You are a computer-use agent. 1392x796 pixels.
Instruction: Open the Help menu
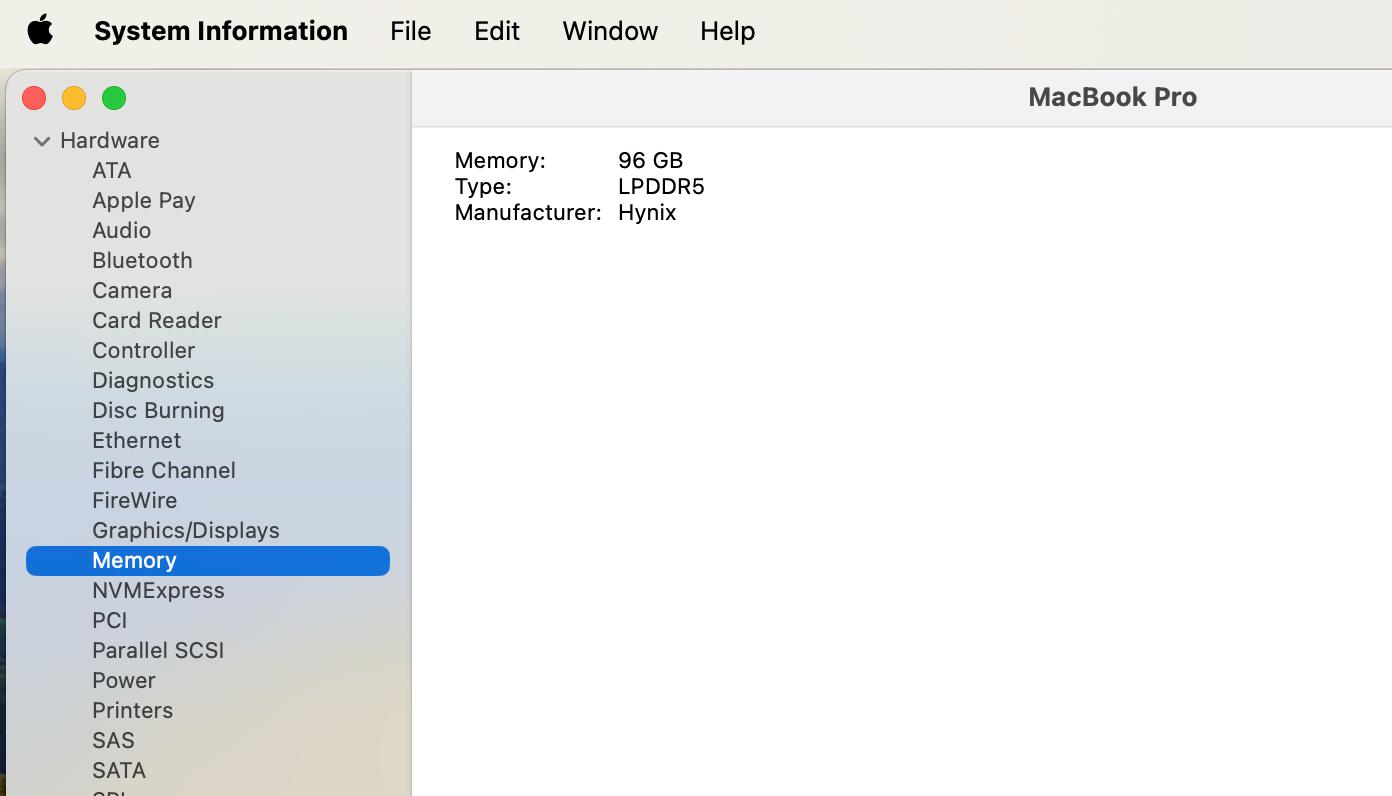727,30
